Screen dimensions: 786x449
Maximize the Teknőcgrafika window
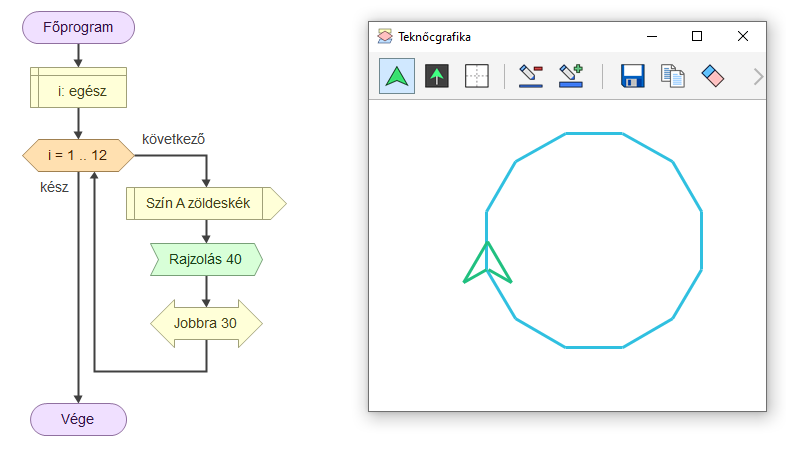tap(697, 36)
